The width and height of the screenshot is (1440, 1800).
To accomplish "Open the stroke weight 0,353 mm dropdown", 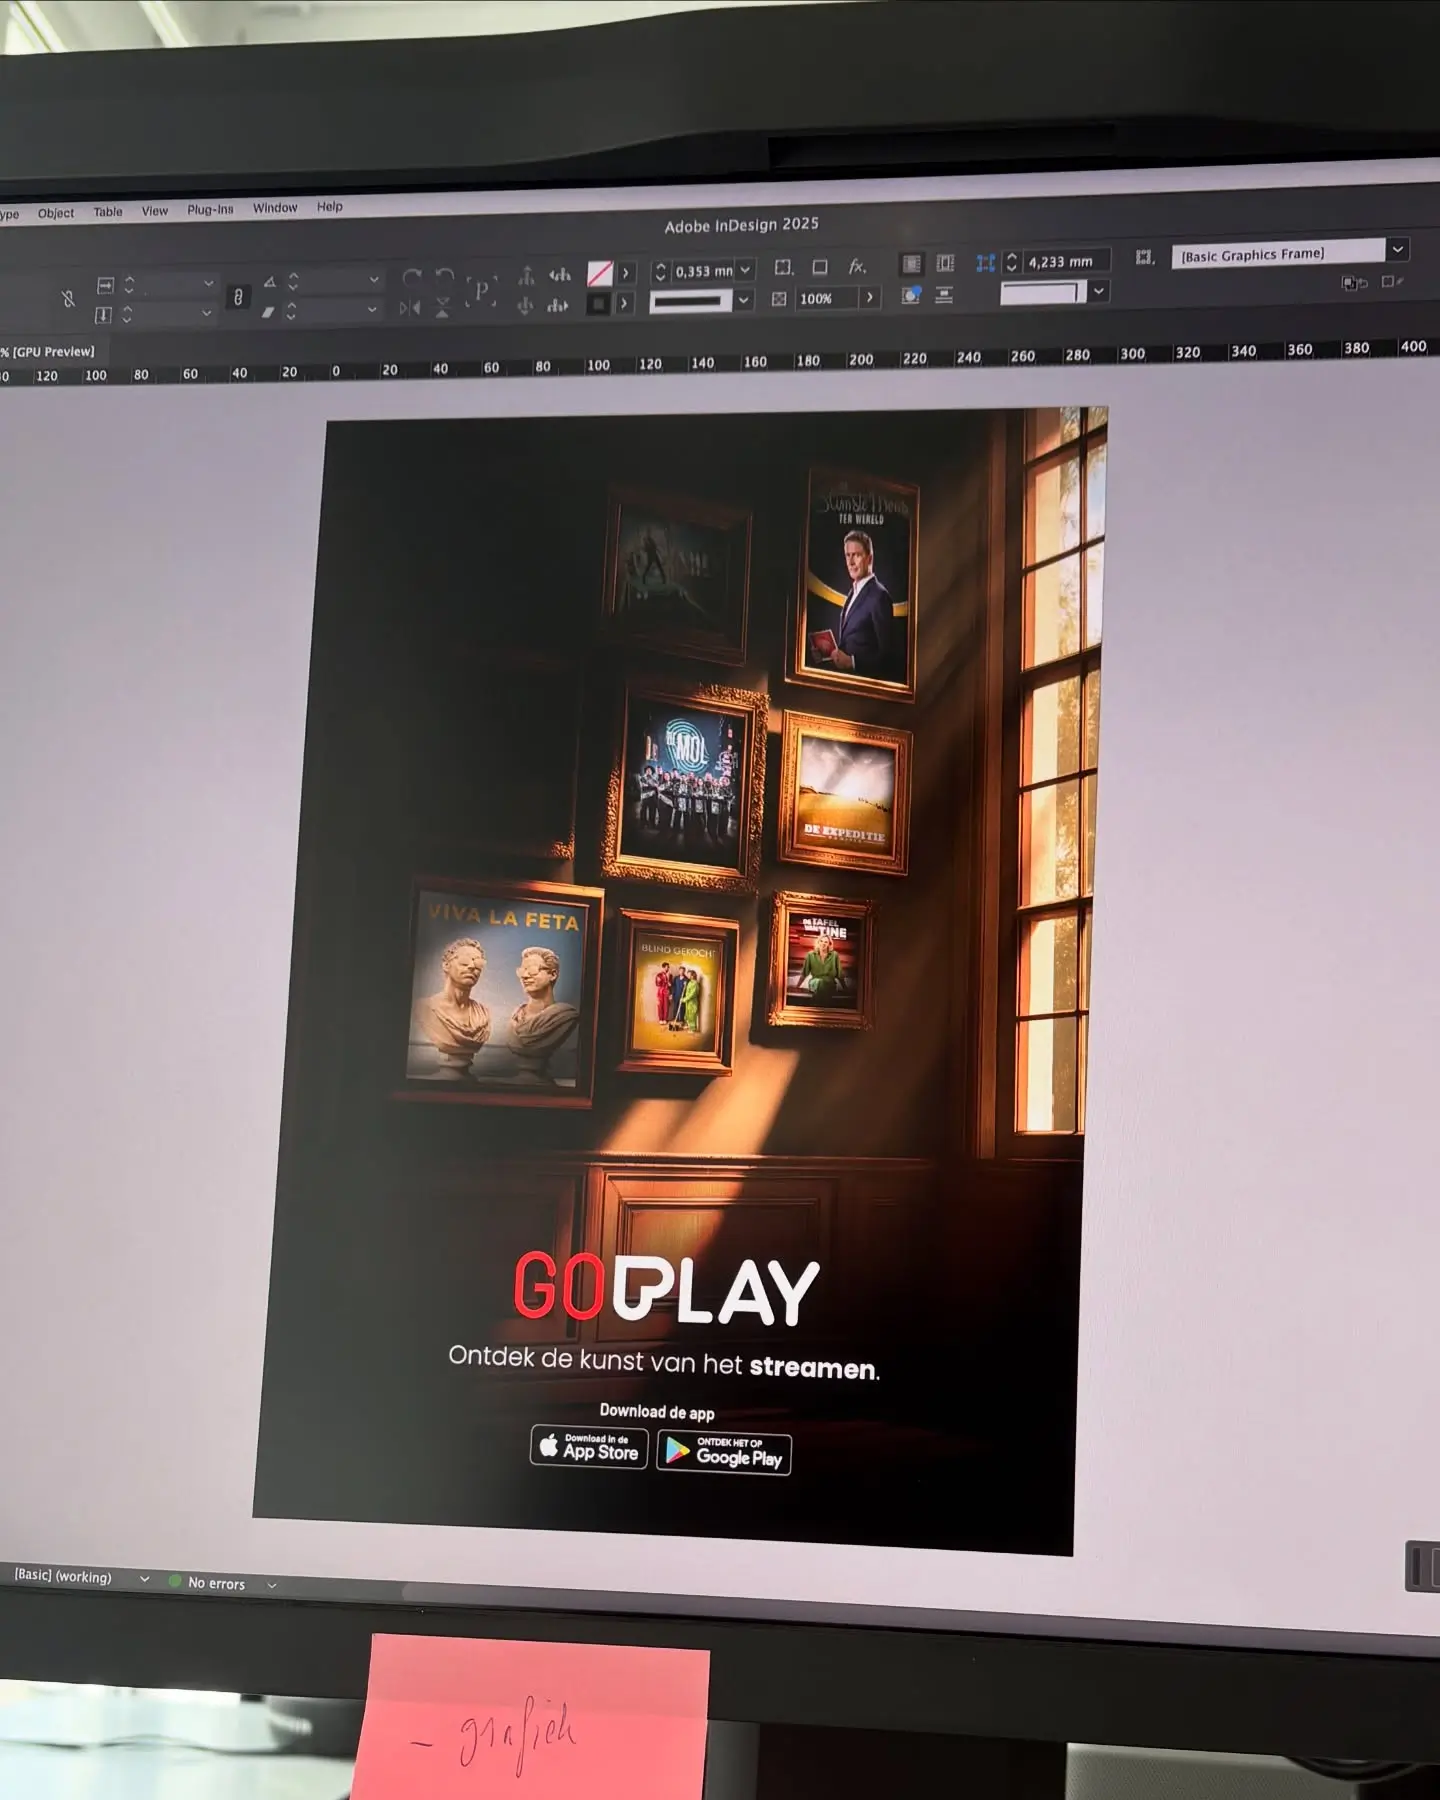I will [745, 270].
